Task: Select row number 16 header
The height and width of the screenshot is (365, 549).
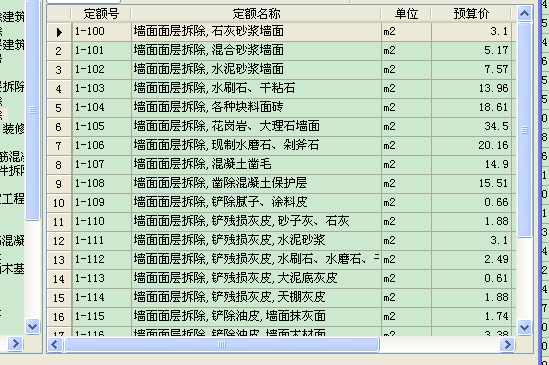Action: click(x=59, y=317)
